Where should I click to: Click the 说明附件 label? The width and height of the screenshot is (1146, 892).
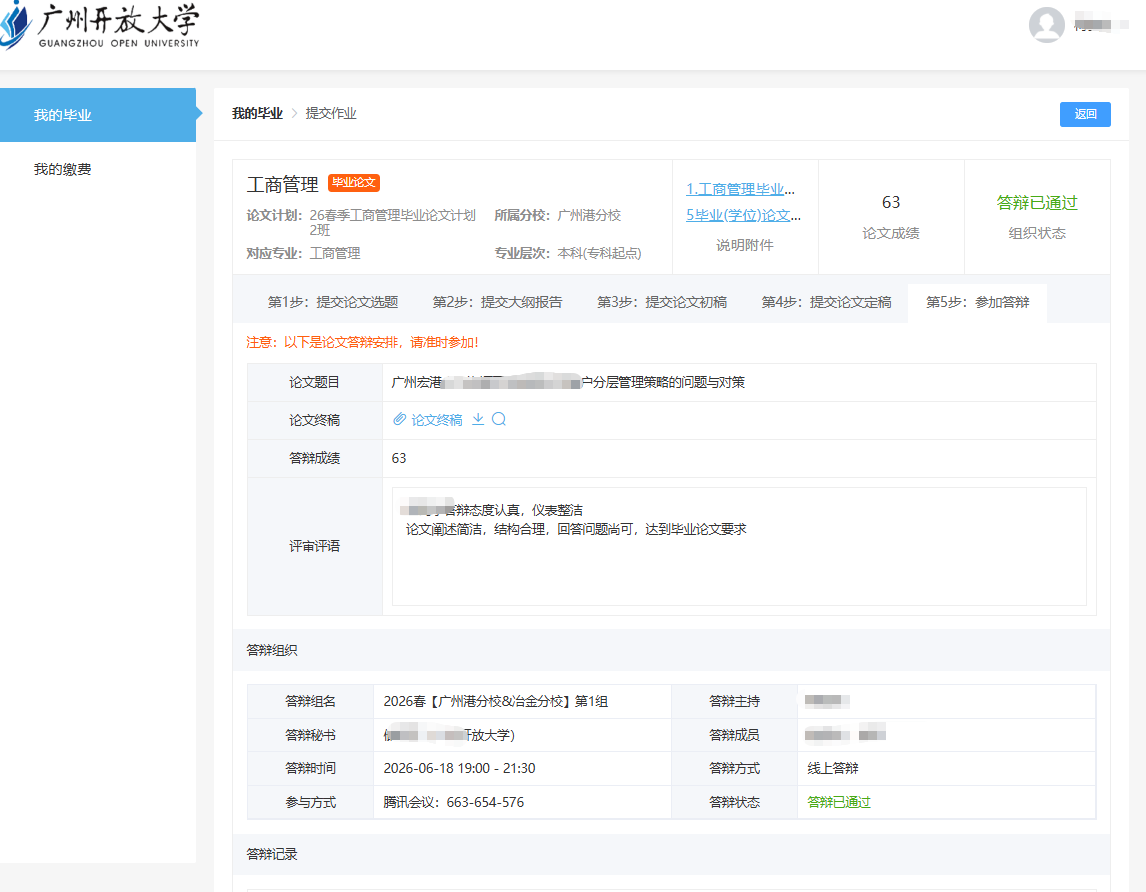coord(744,245)
